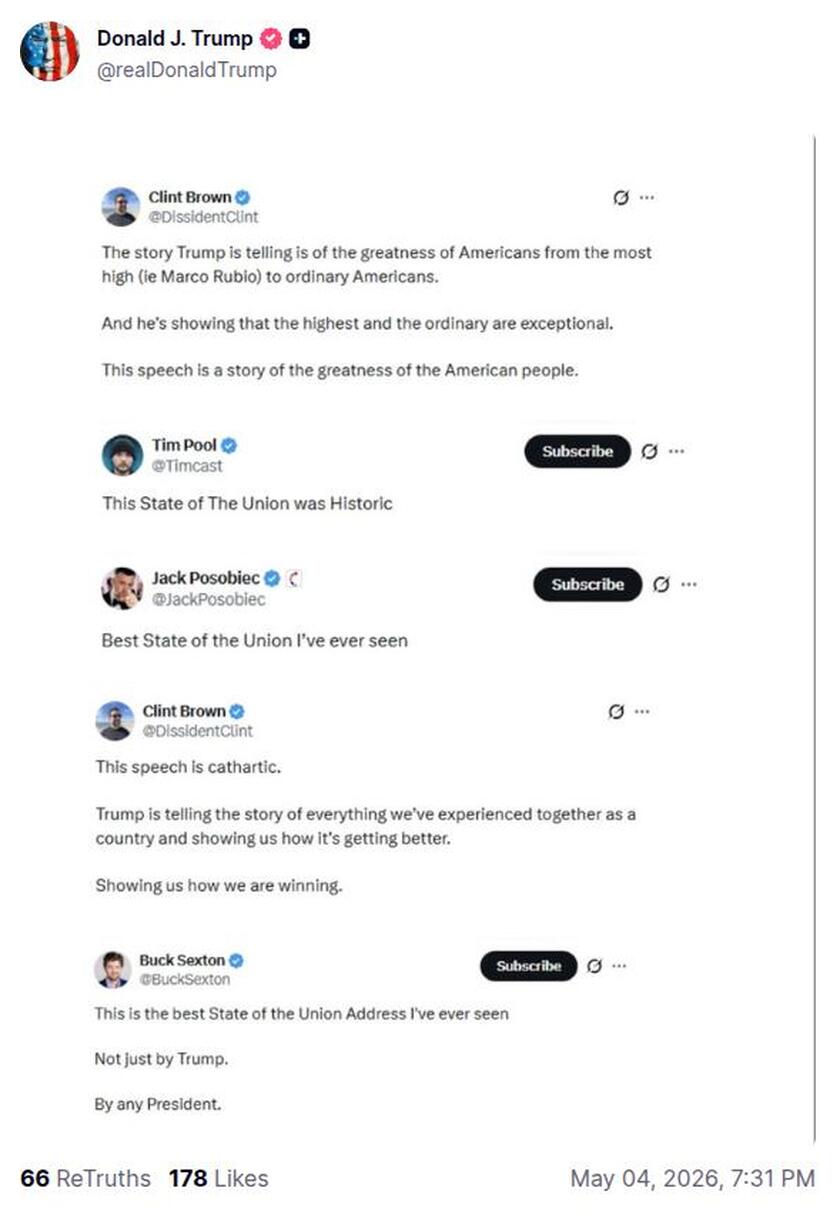Click the Grok icon on Buck Sexton's post
This screenshot has height=1228, width=840.
tap(594, 966)
